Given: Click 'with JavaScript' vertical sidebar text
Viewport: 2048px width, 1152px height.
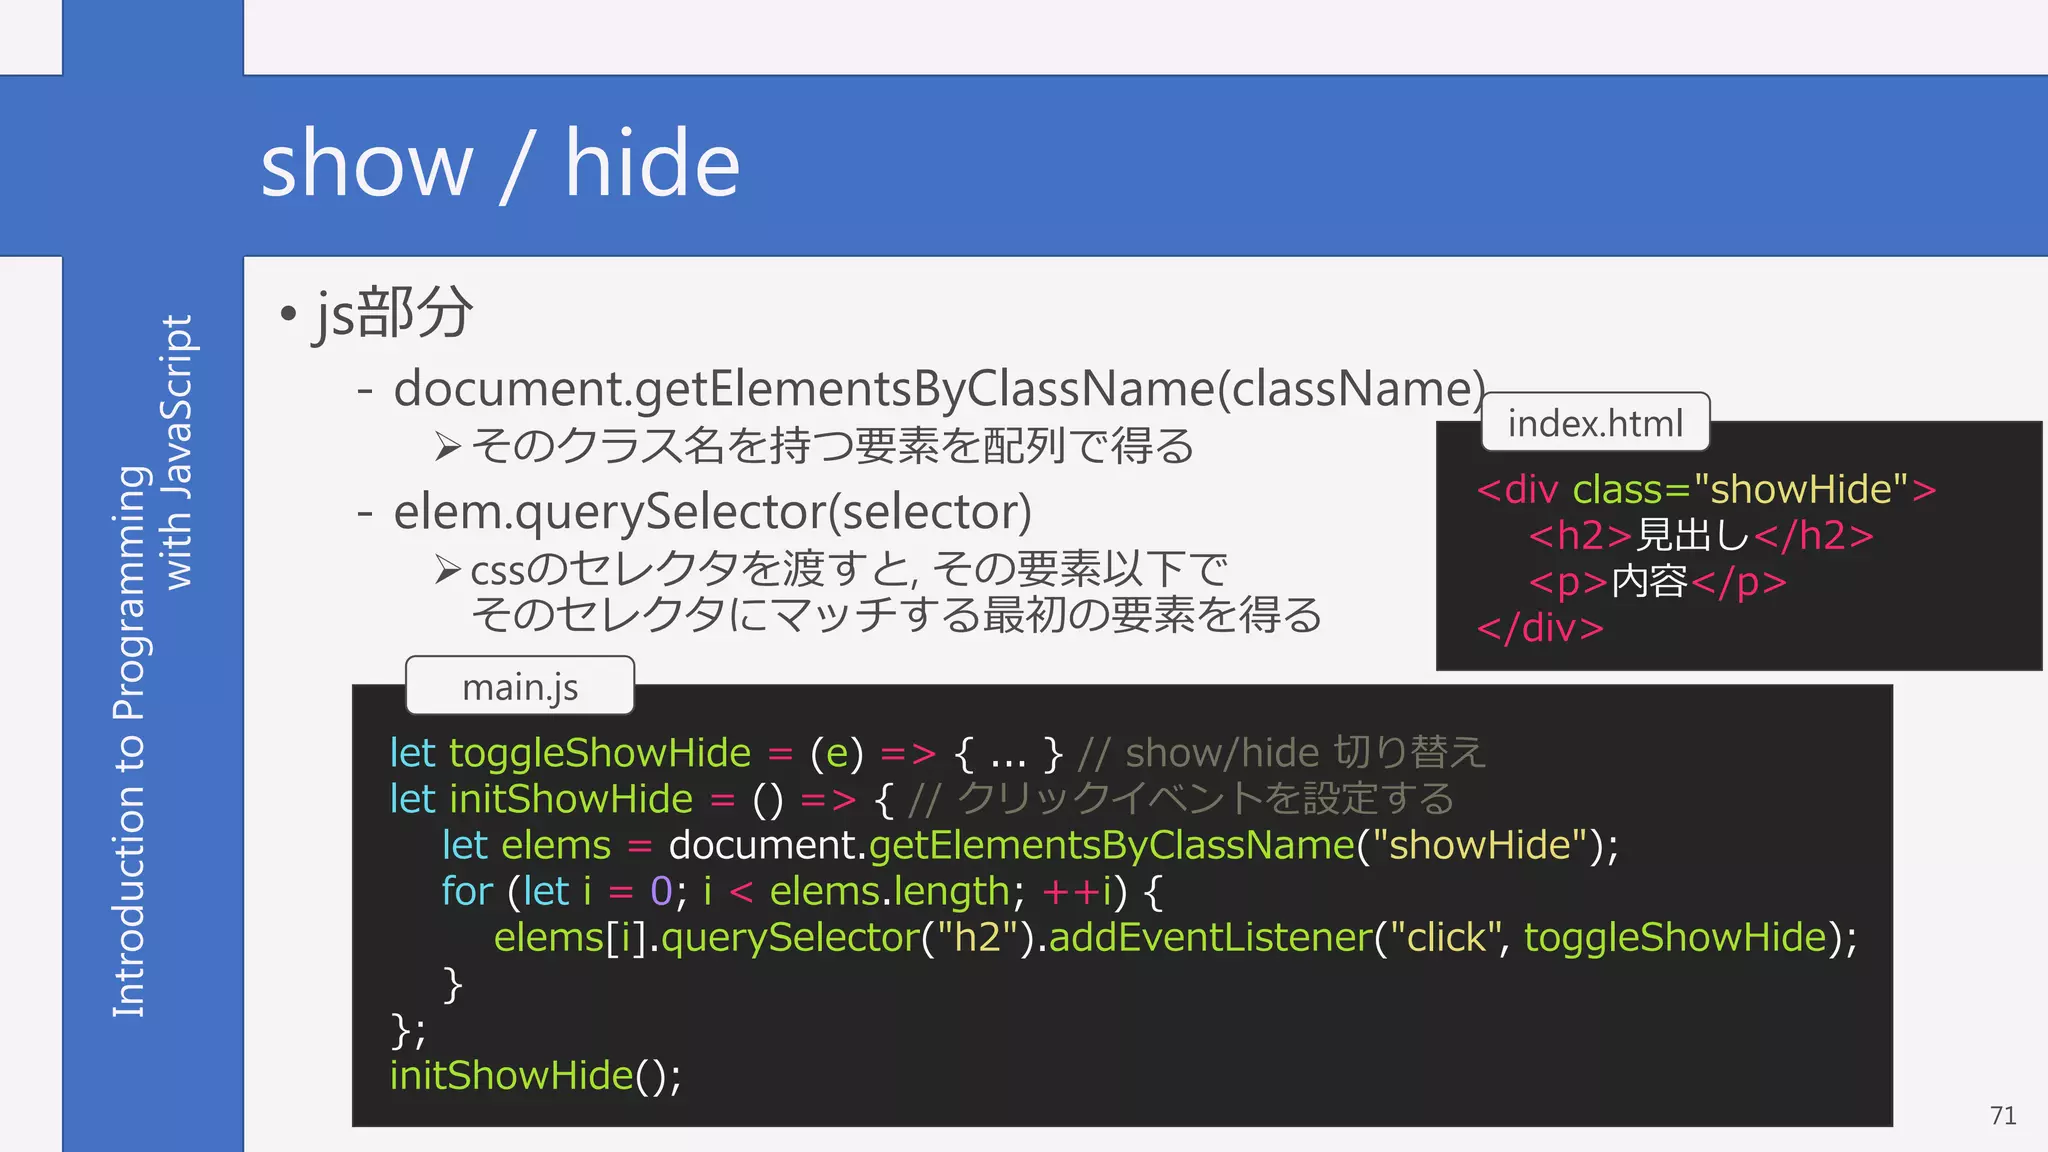Looking at the screenshot, I should click(x=177, y=452).
